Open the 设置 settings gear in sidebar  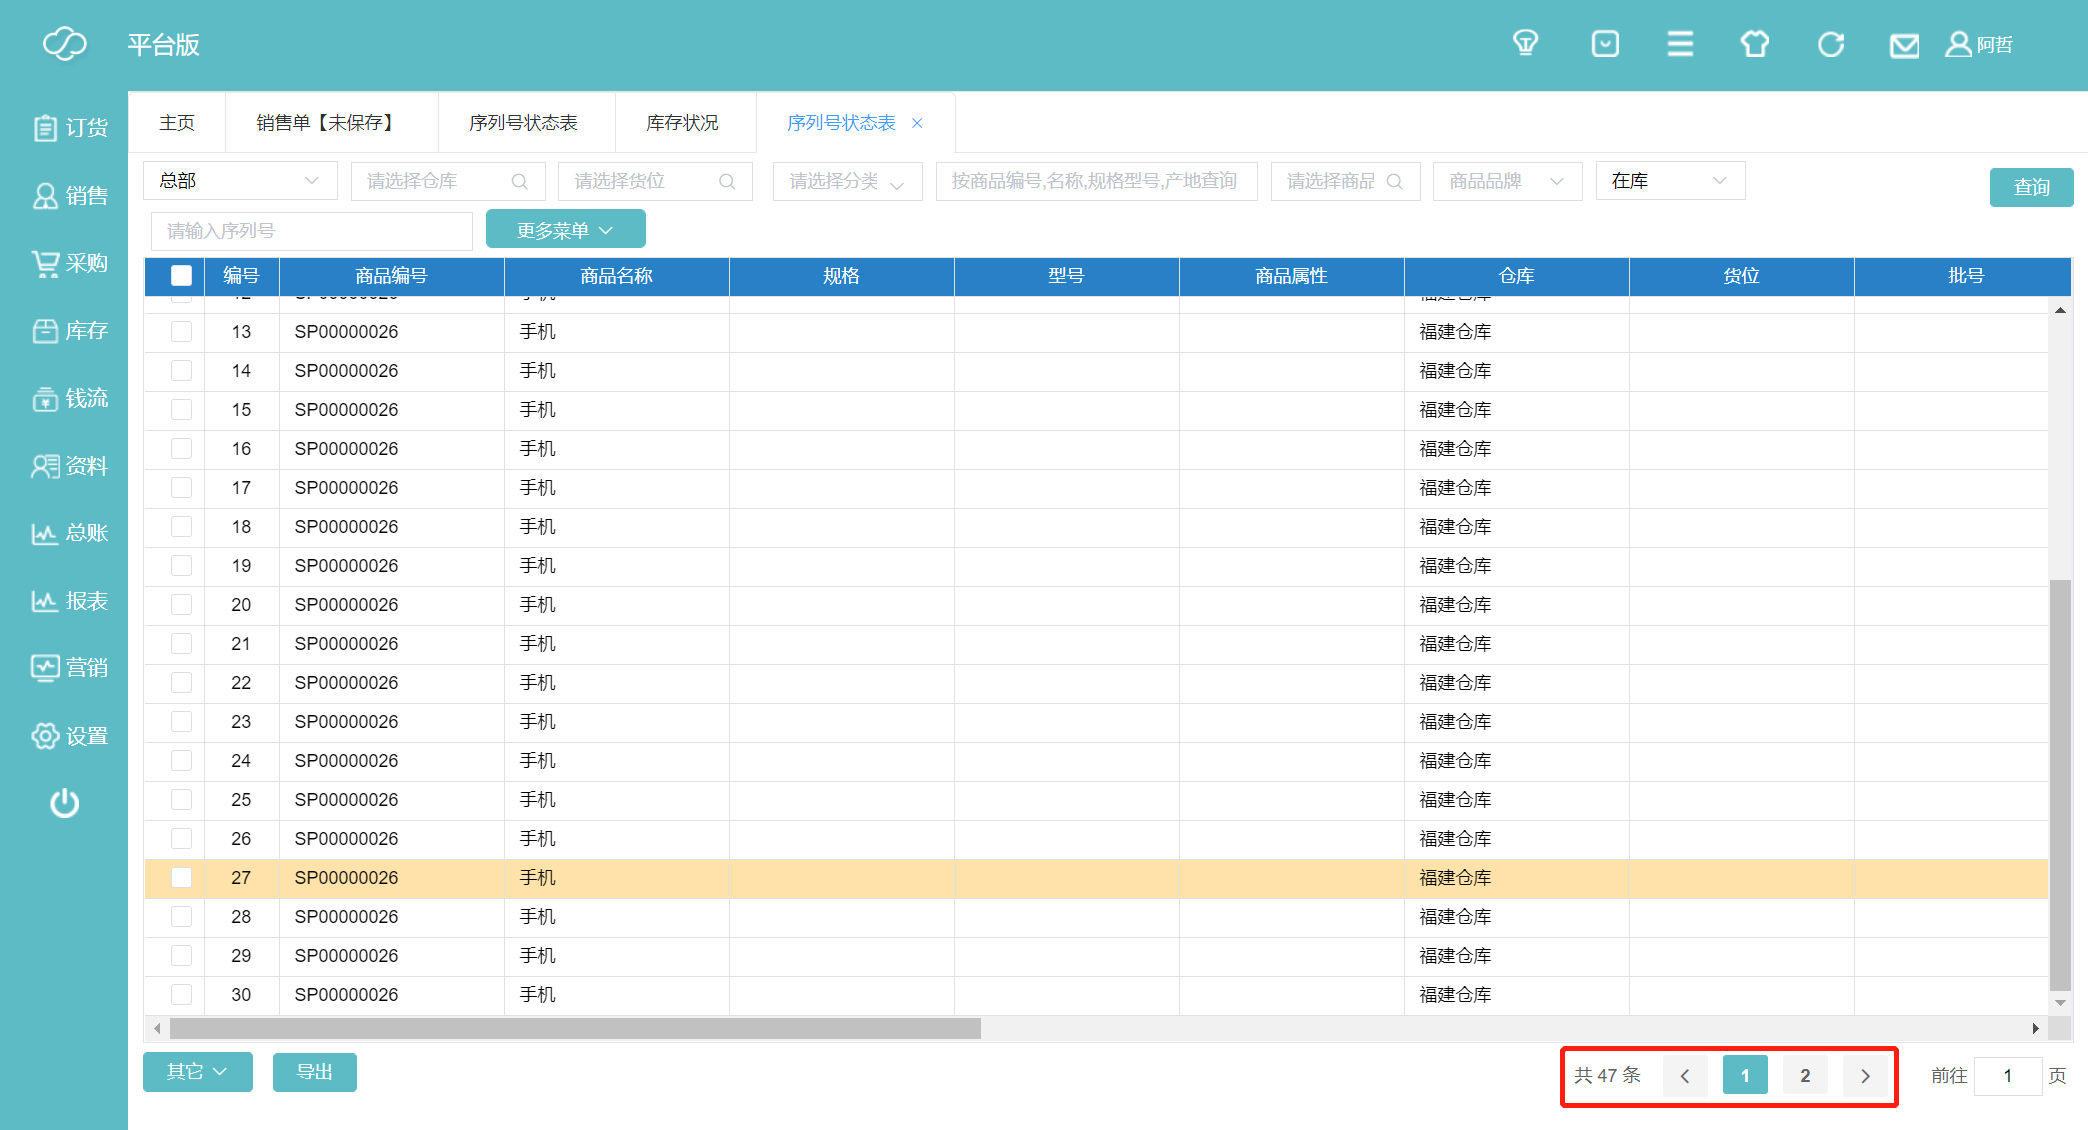coord(69,736)
